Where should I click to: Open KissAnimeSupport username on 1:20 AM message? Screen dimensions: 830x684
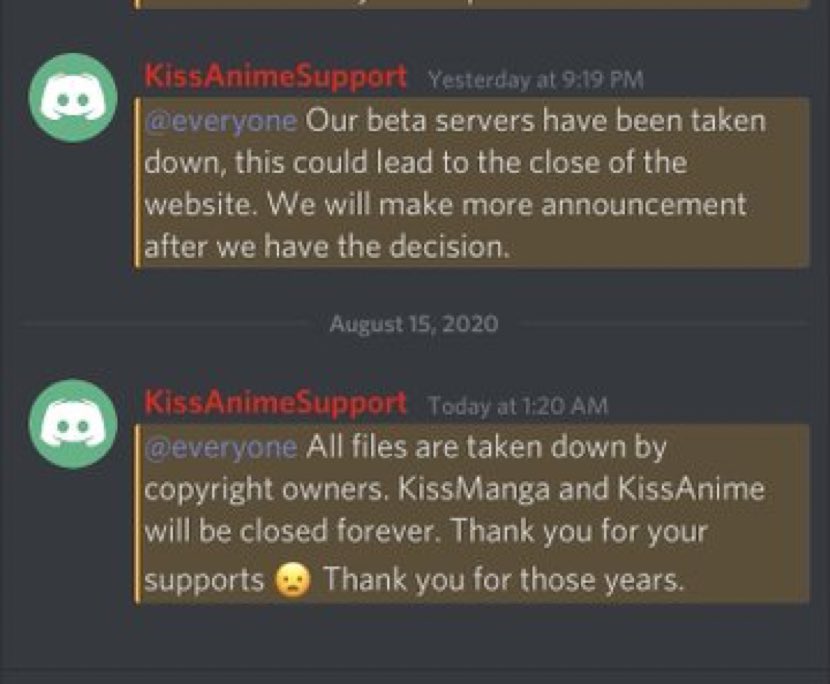click(x=276, y=403)
